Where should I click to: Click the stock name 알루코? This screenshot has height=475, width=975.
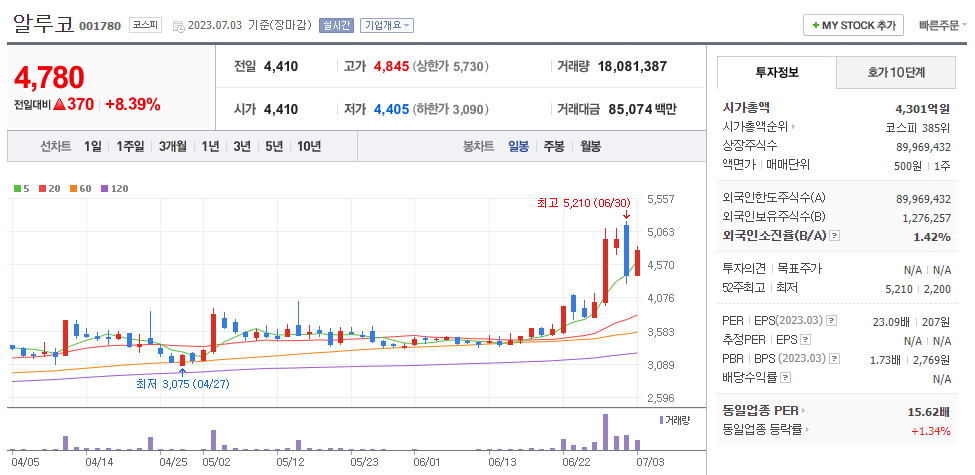(x=44, y=24)
